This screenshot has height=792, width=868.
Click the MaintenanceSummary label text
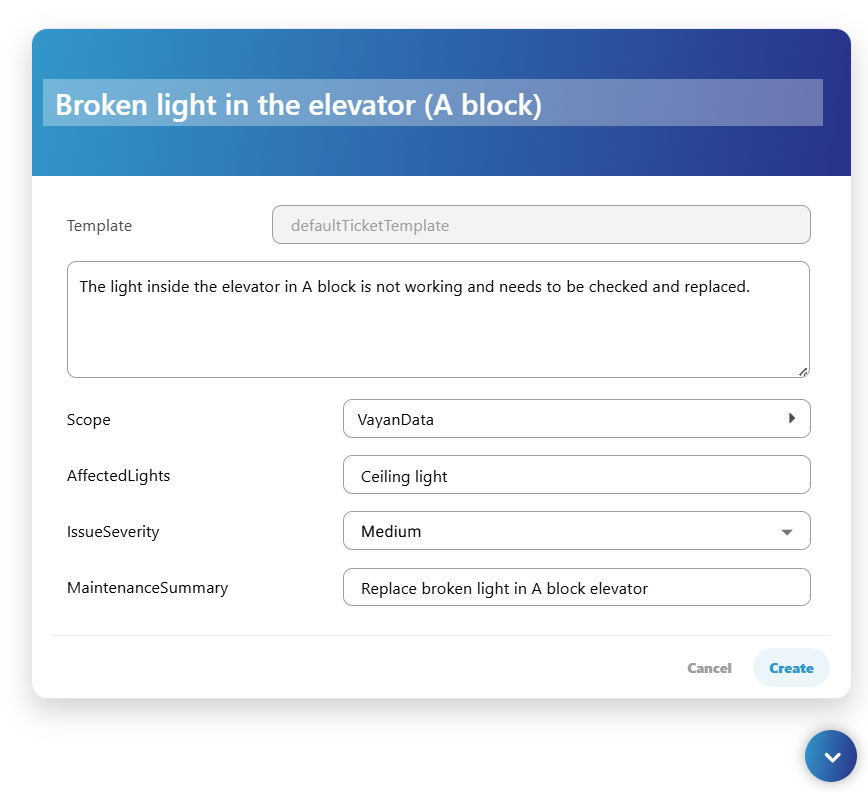(147, 588)
